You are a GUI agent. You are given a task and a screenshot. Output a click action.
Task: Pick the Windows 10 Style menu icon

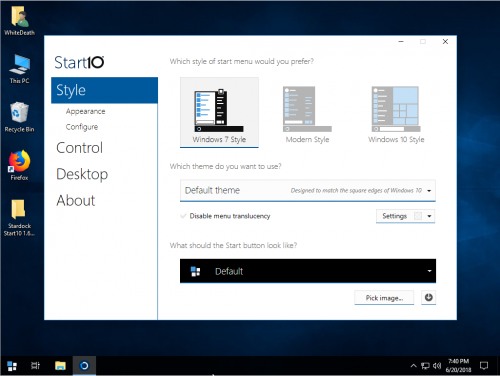396,109
